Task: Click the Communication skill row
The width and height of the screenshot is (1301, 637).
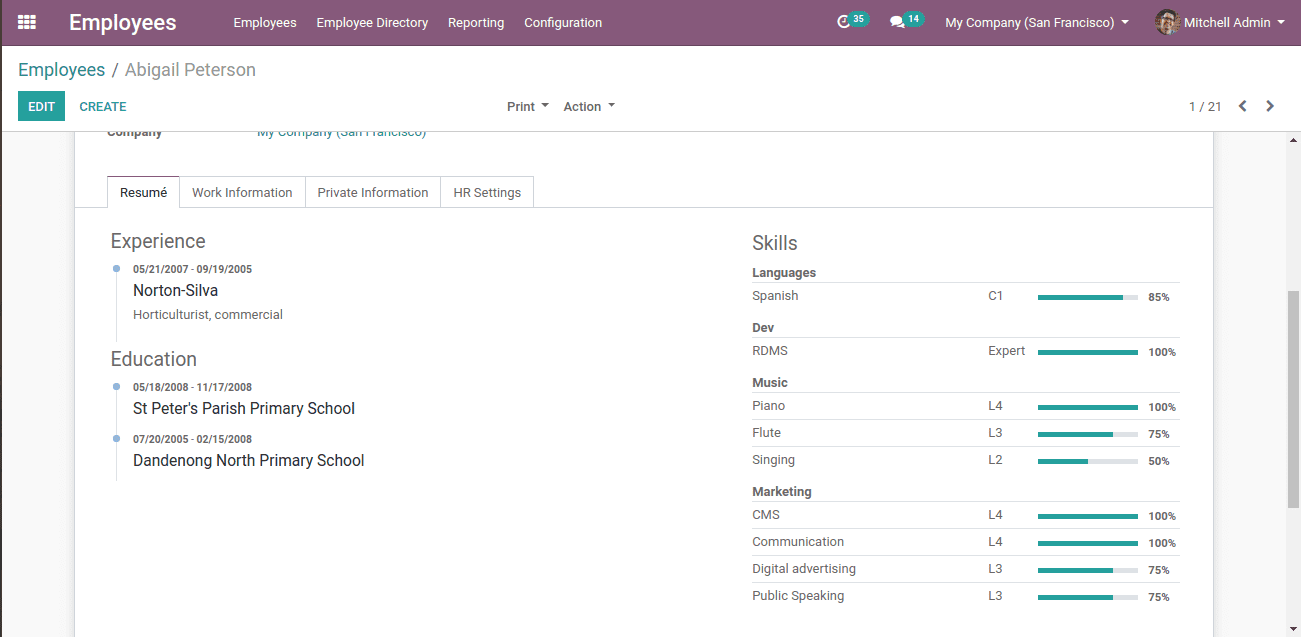Action: tap(965, 542)
